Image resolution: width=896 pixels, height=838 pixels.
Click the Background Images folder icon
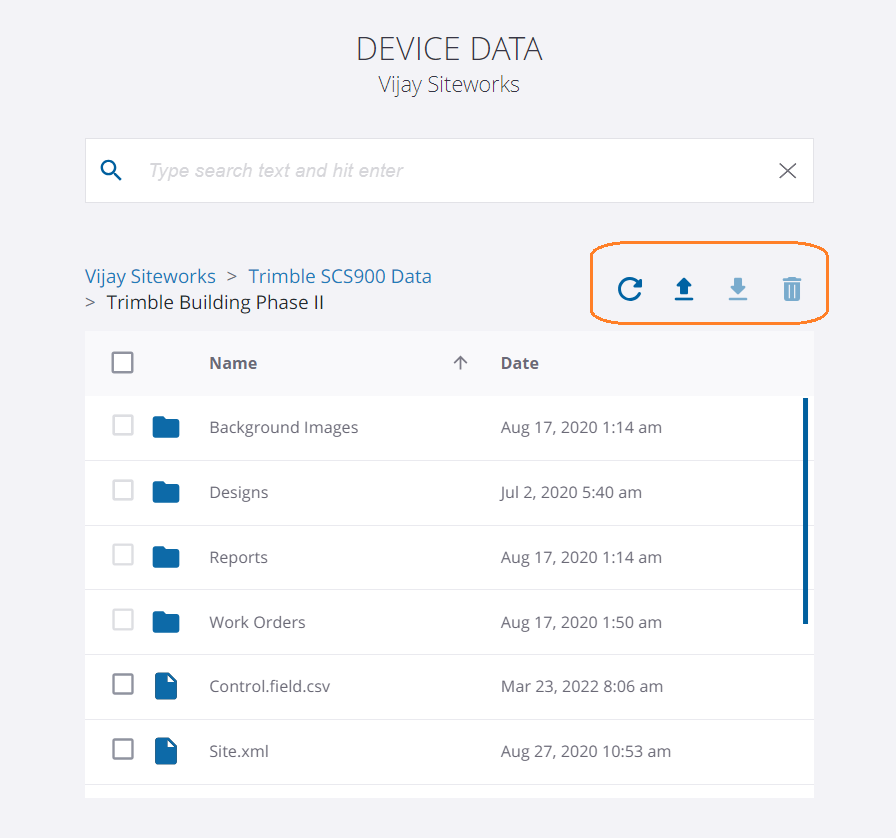tap(166, 427)
